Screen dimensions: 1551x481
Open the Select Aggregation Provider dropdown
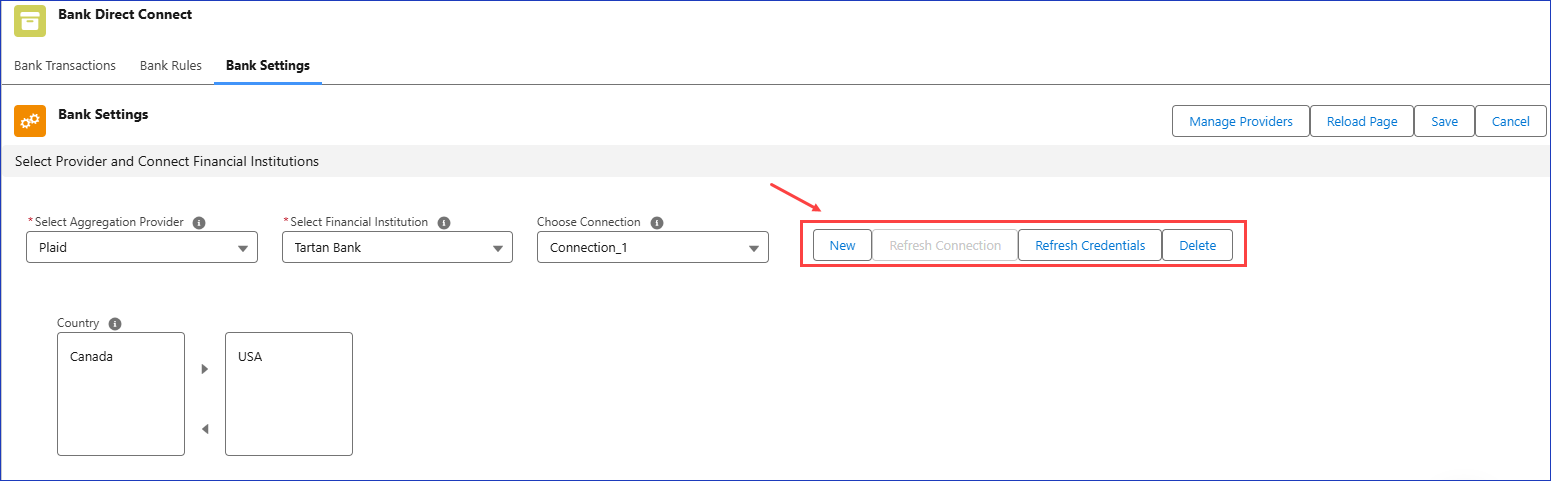tap(142, 247)
